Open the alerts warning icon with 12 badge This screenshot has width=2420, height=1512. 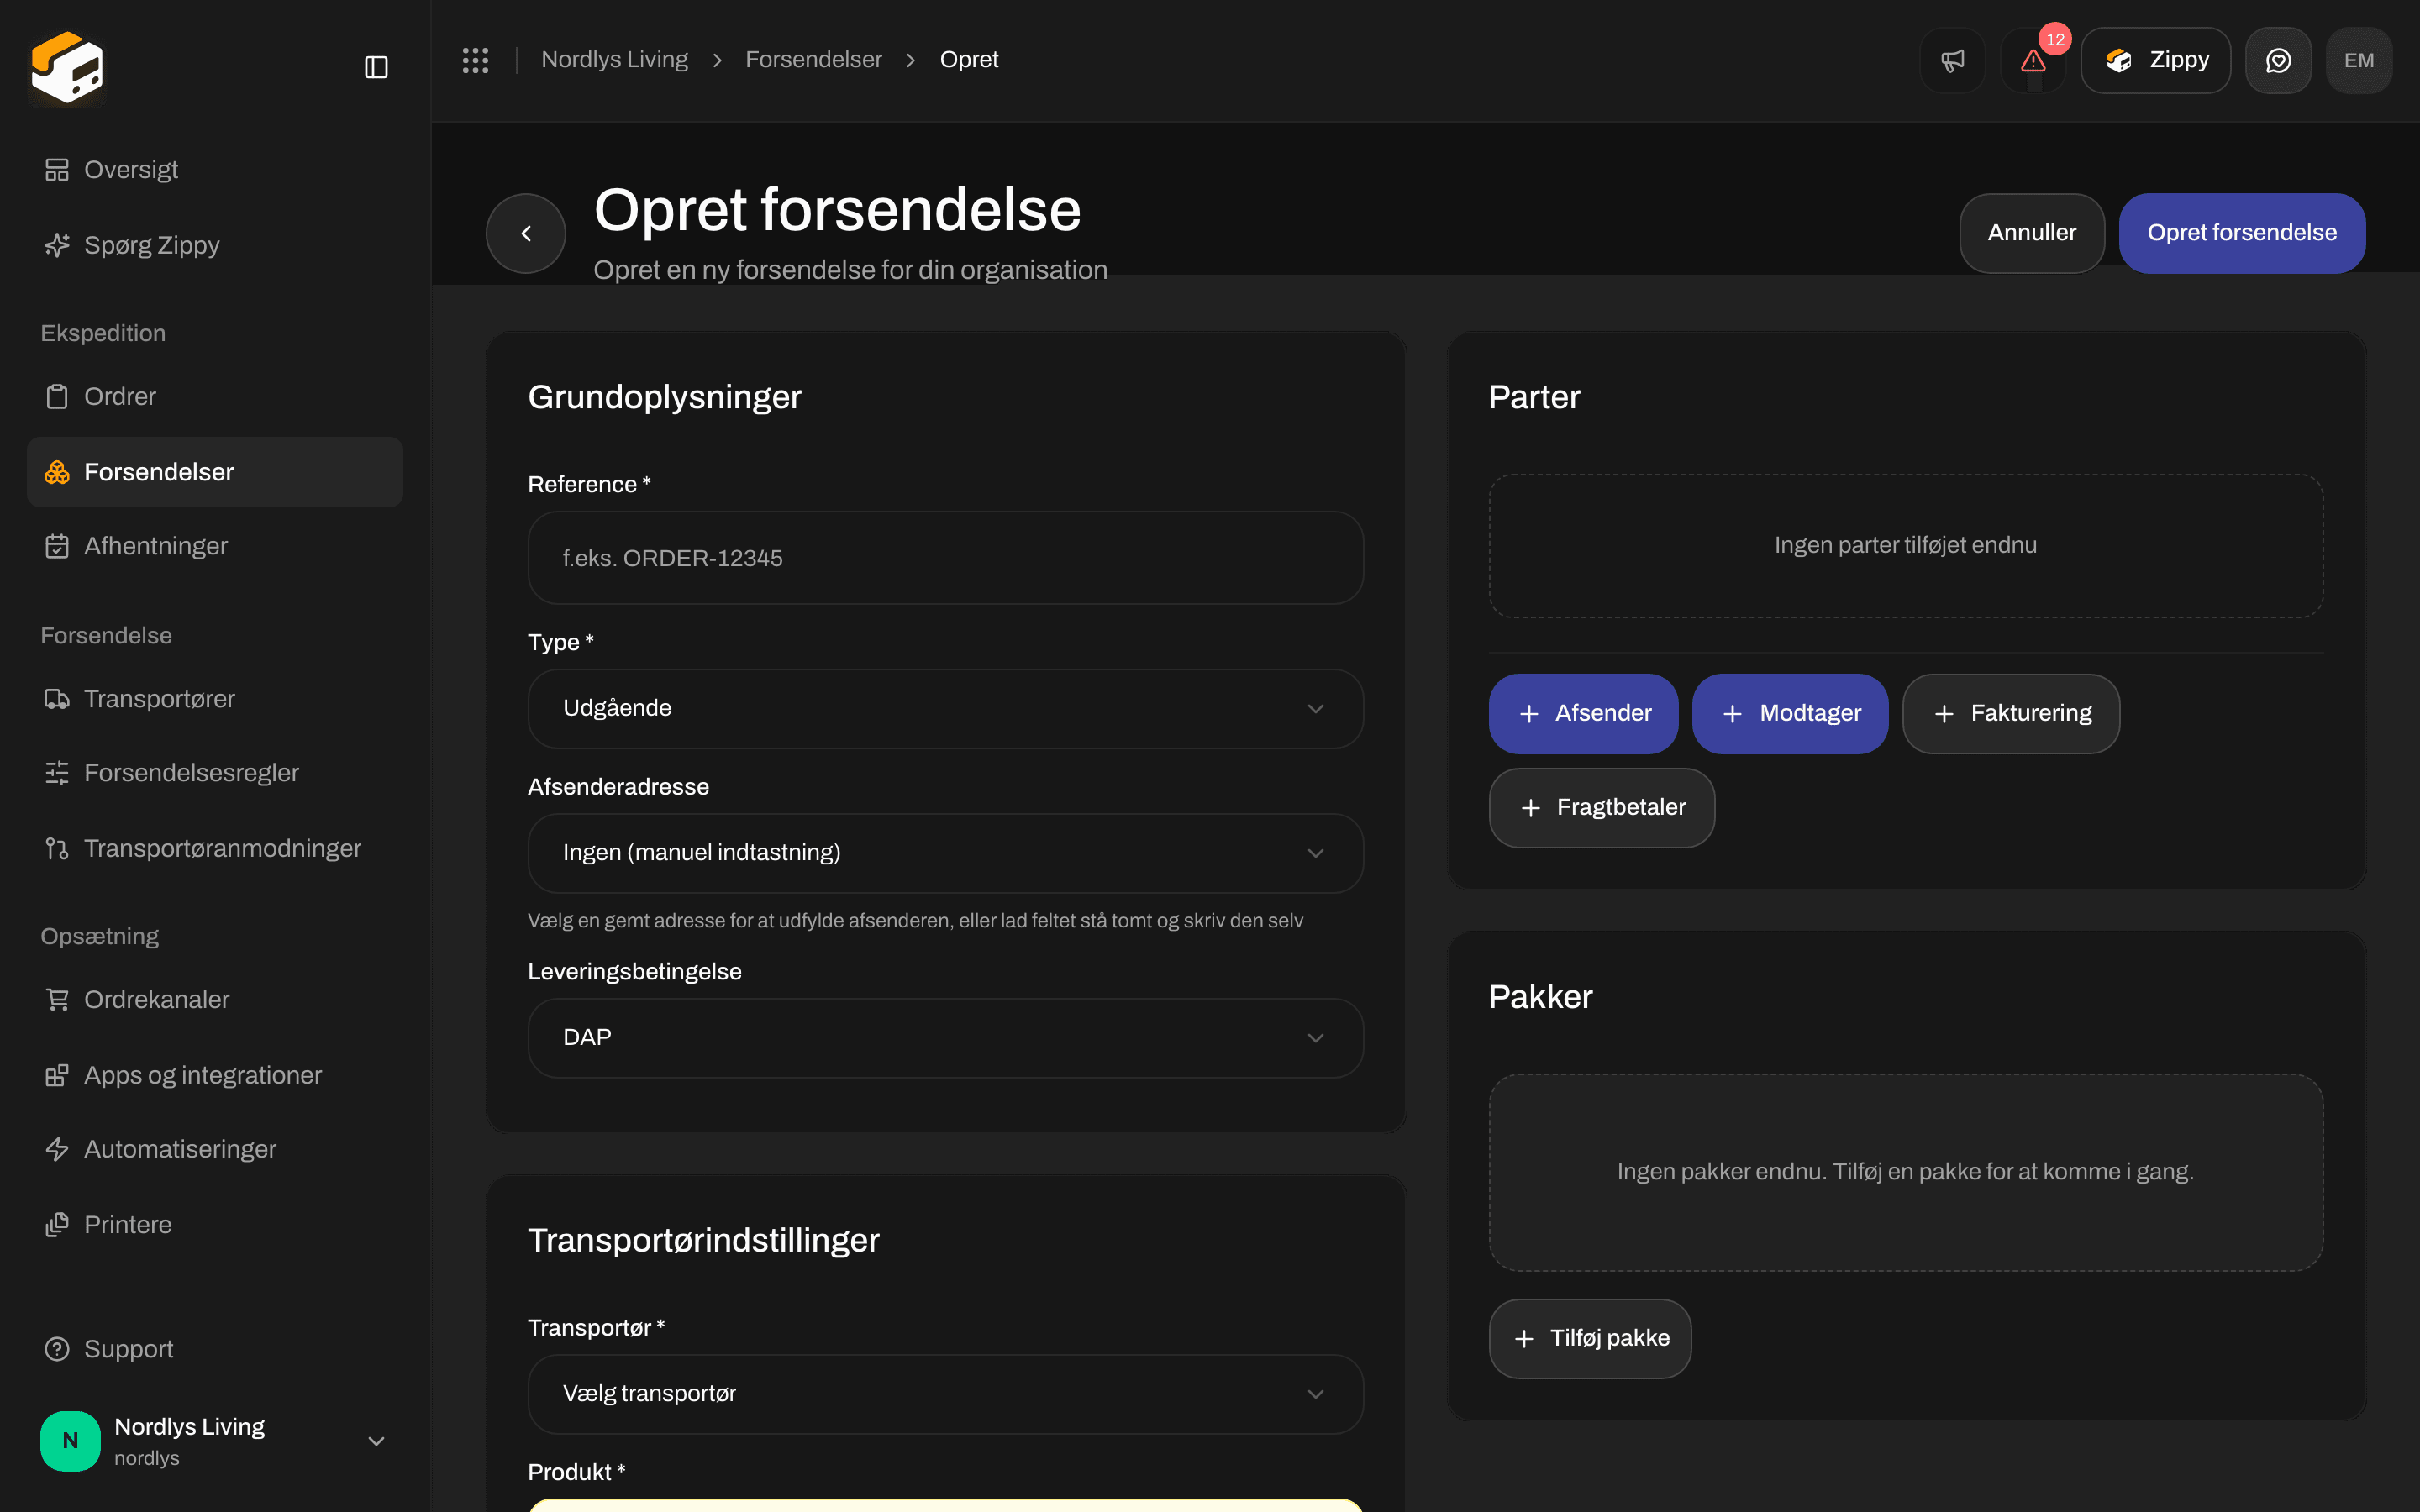click(2033, 60)
